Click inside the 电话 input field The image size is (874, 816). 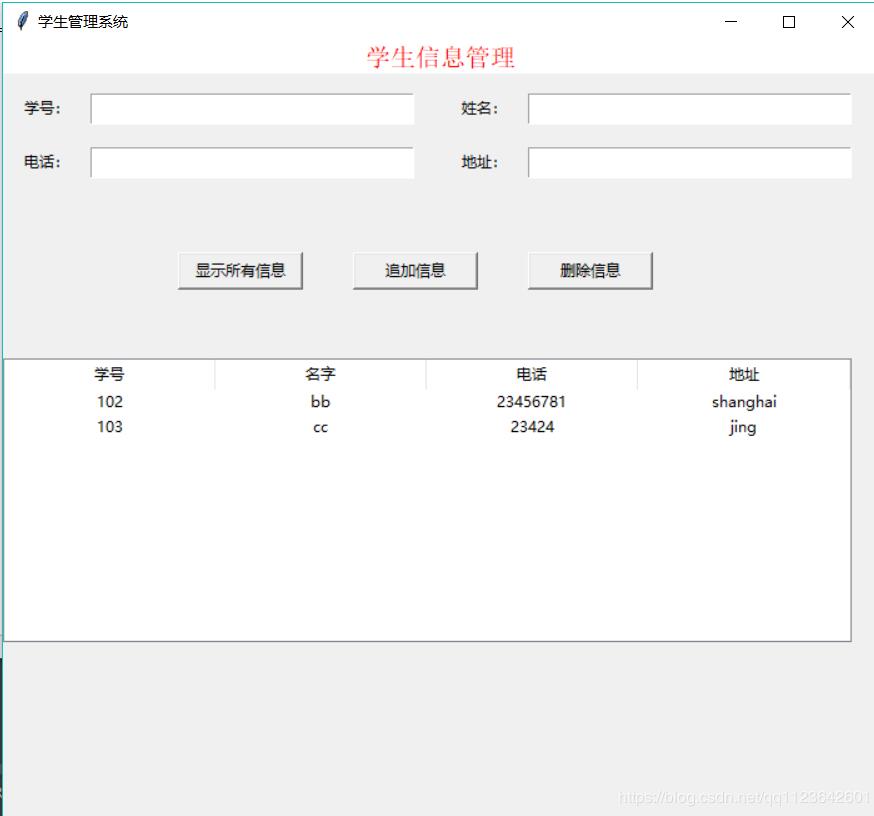(x=251, y=162)
